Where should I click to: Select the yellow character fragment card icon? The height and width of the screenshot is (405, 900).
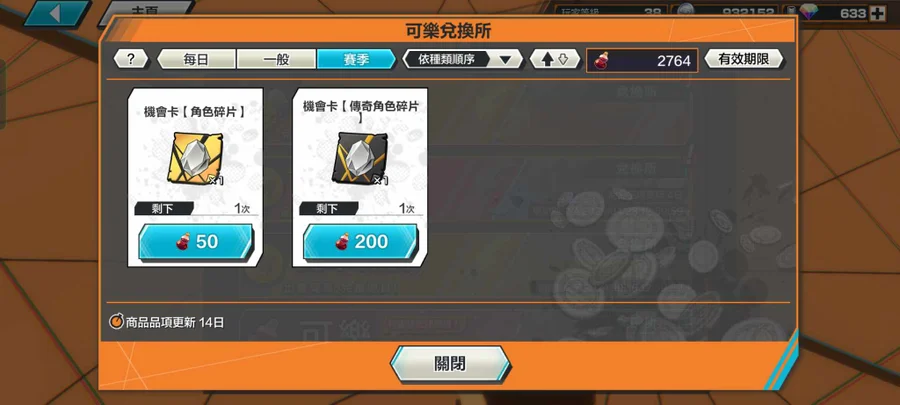click(x=195, y=157)
